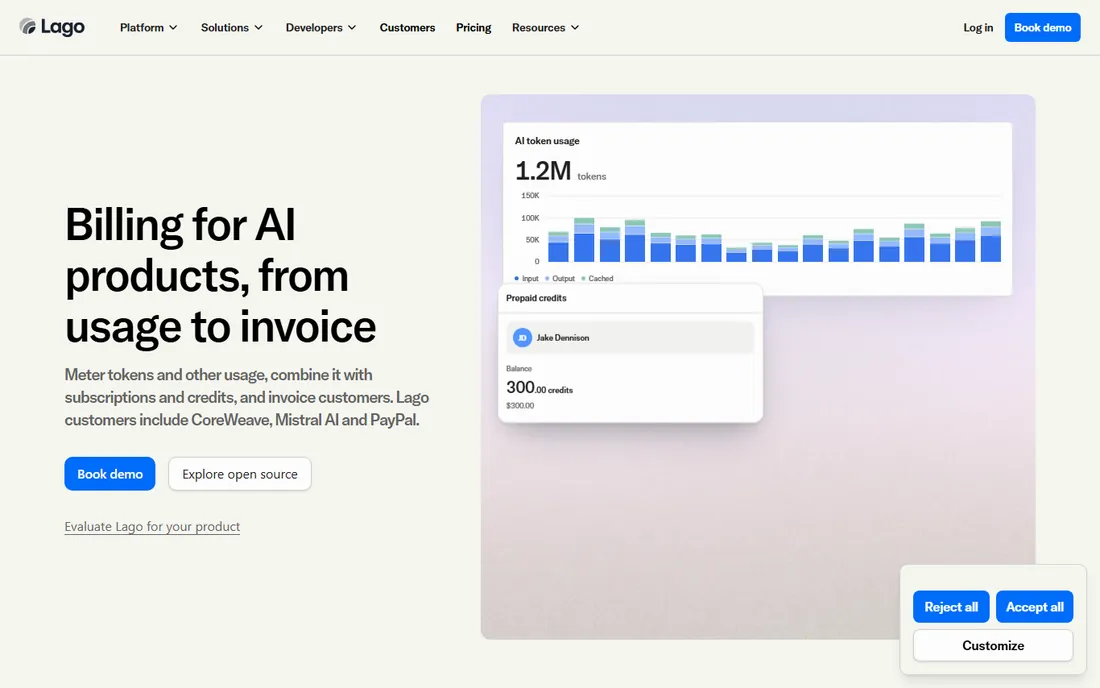This screenshot has height=688, width=1100.
Task: Click the 50K axis label
Action: point(532,240)
